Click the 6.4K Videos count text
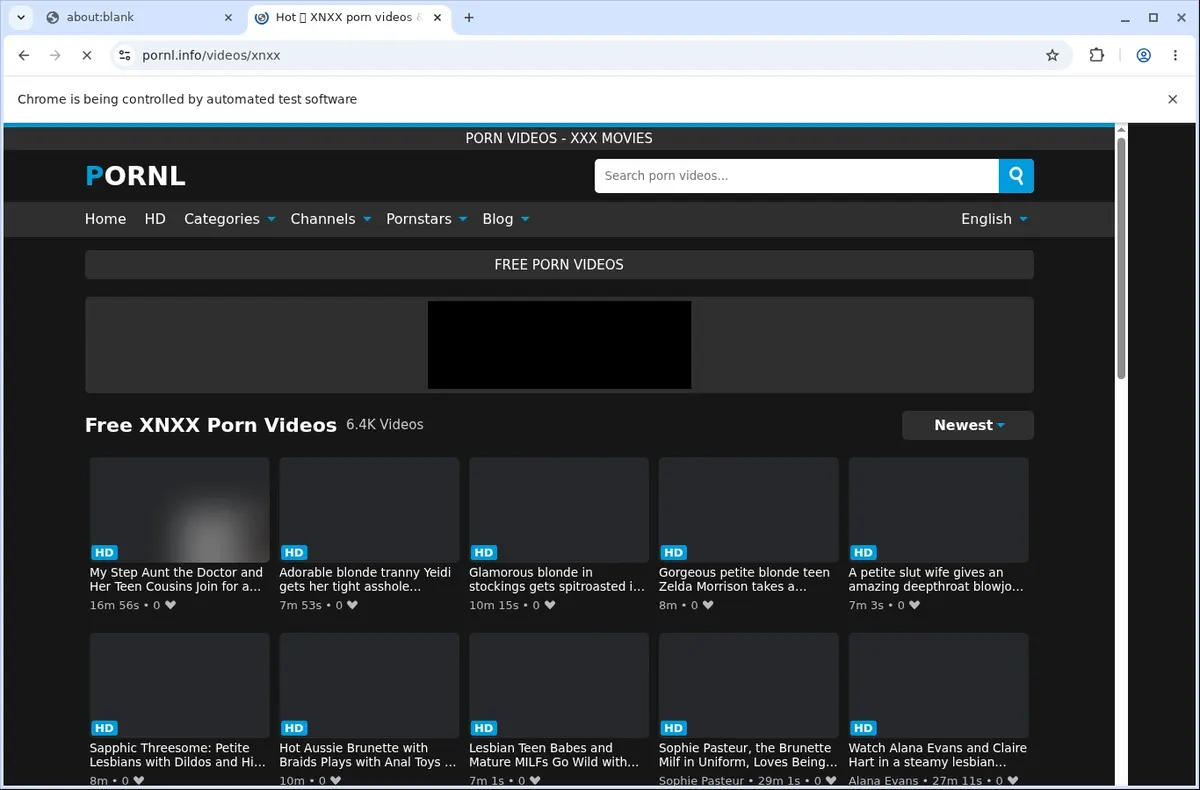 tap(385, 425)
